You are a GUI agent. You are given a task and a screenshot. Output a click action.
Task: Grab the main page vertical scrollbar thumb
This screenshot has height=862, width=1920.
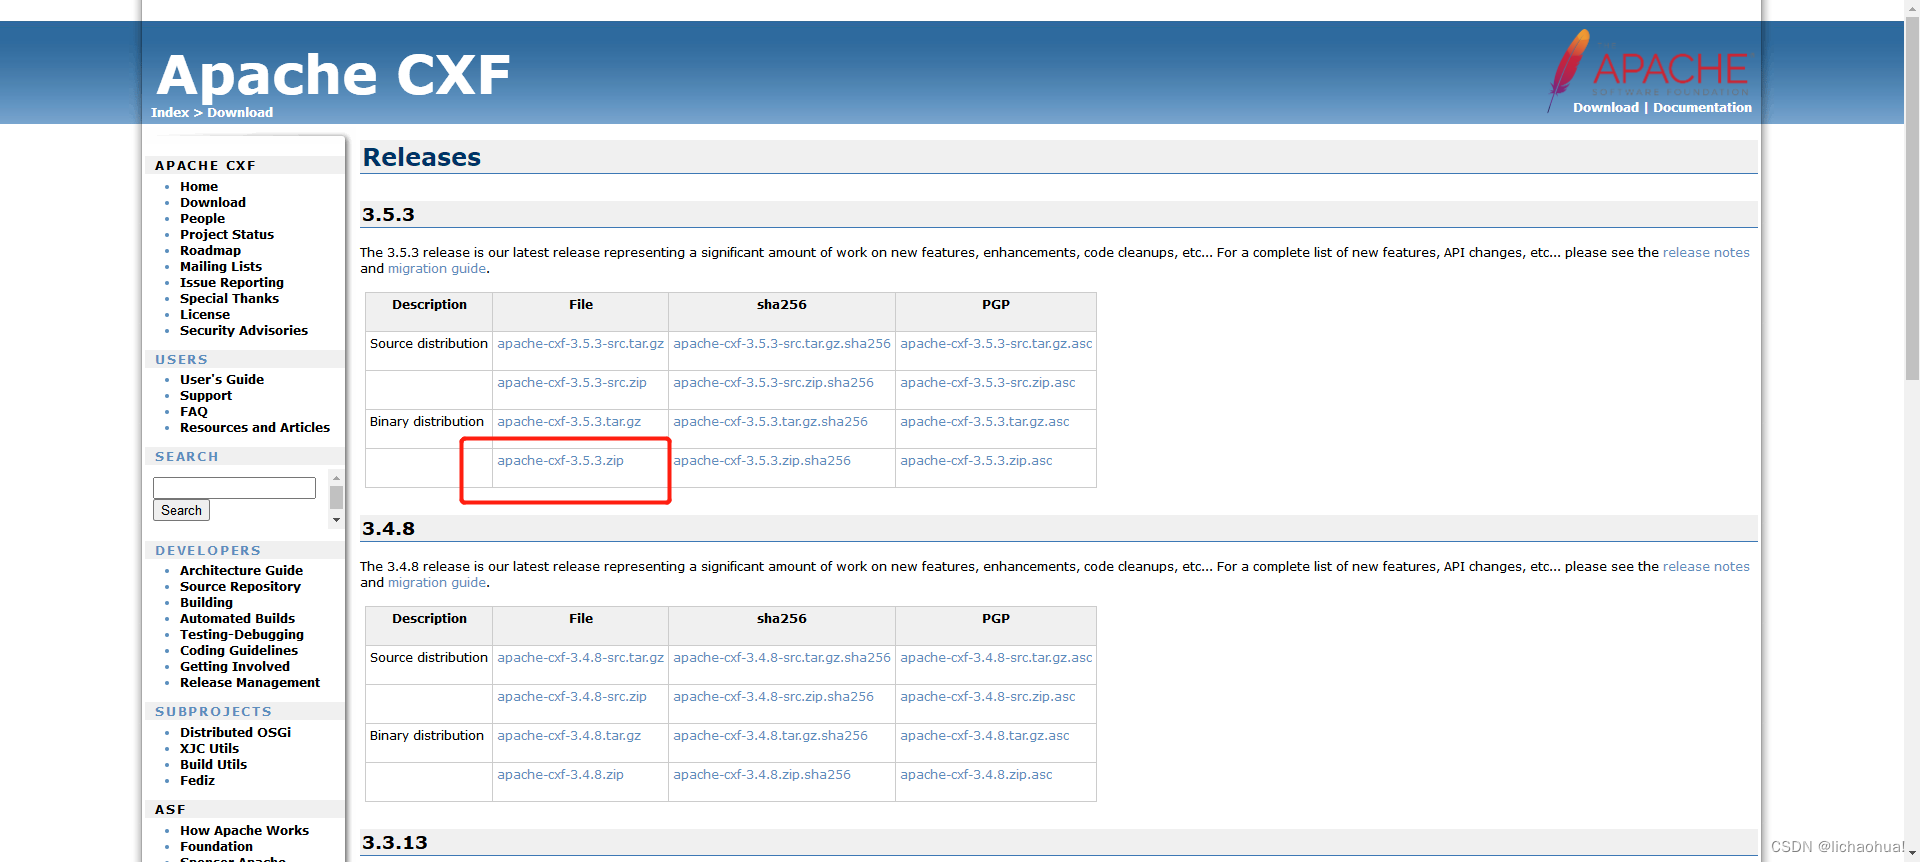(x=1912, y=200)
